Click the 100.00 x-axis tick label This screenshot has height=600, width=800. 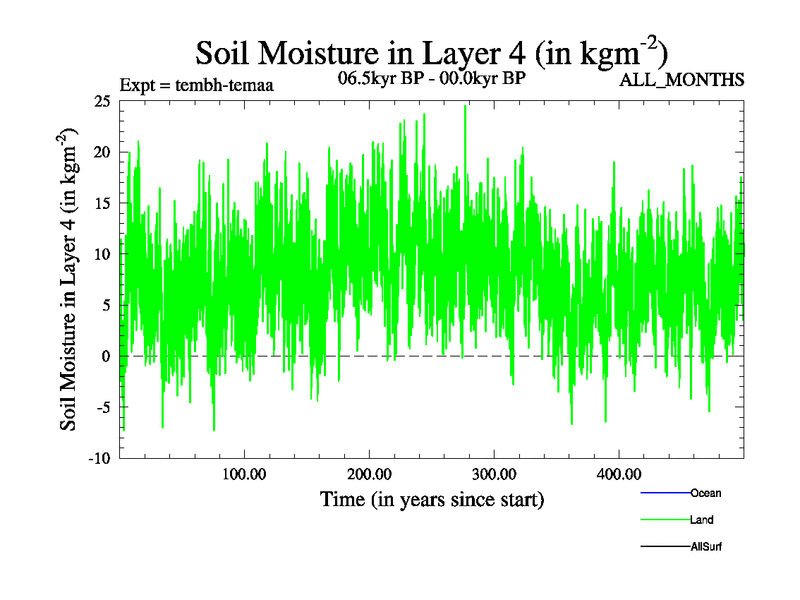[x=243, y=473]
